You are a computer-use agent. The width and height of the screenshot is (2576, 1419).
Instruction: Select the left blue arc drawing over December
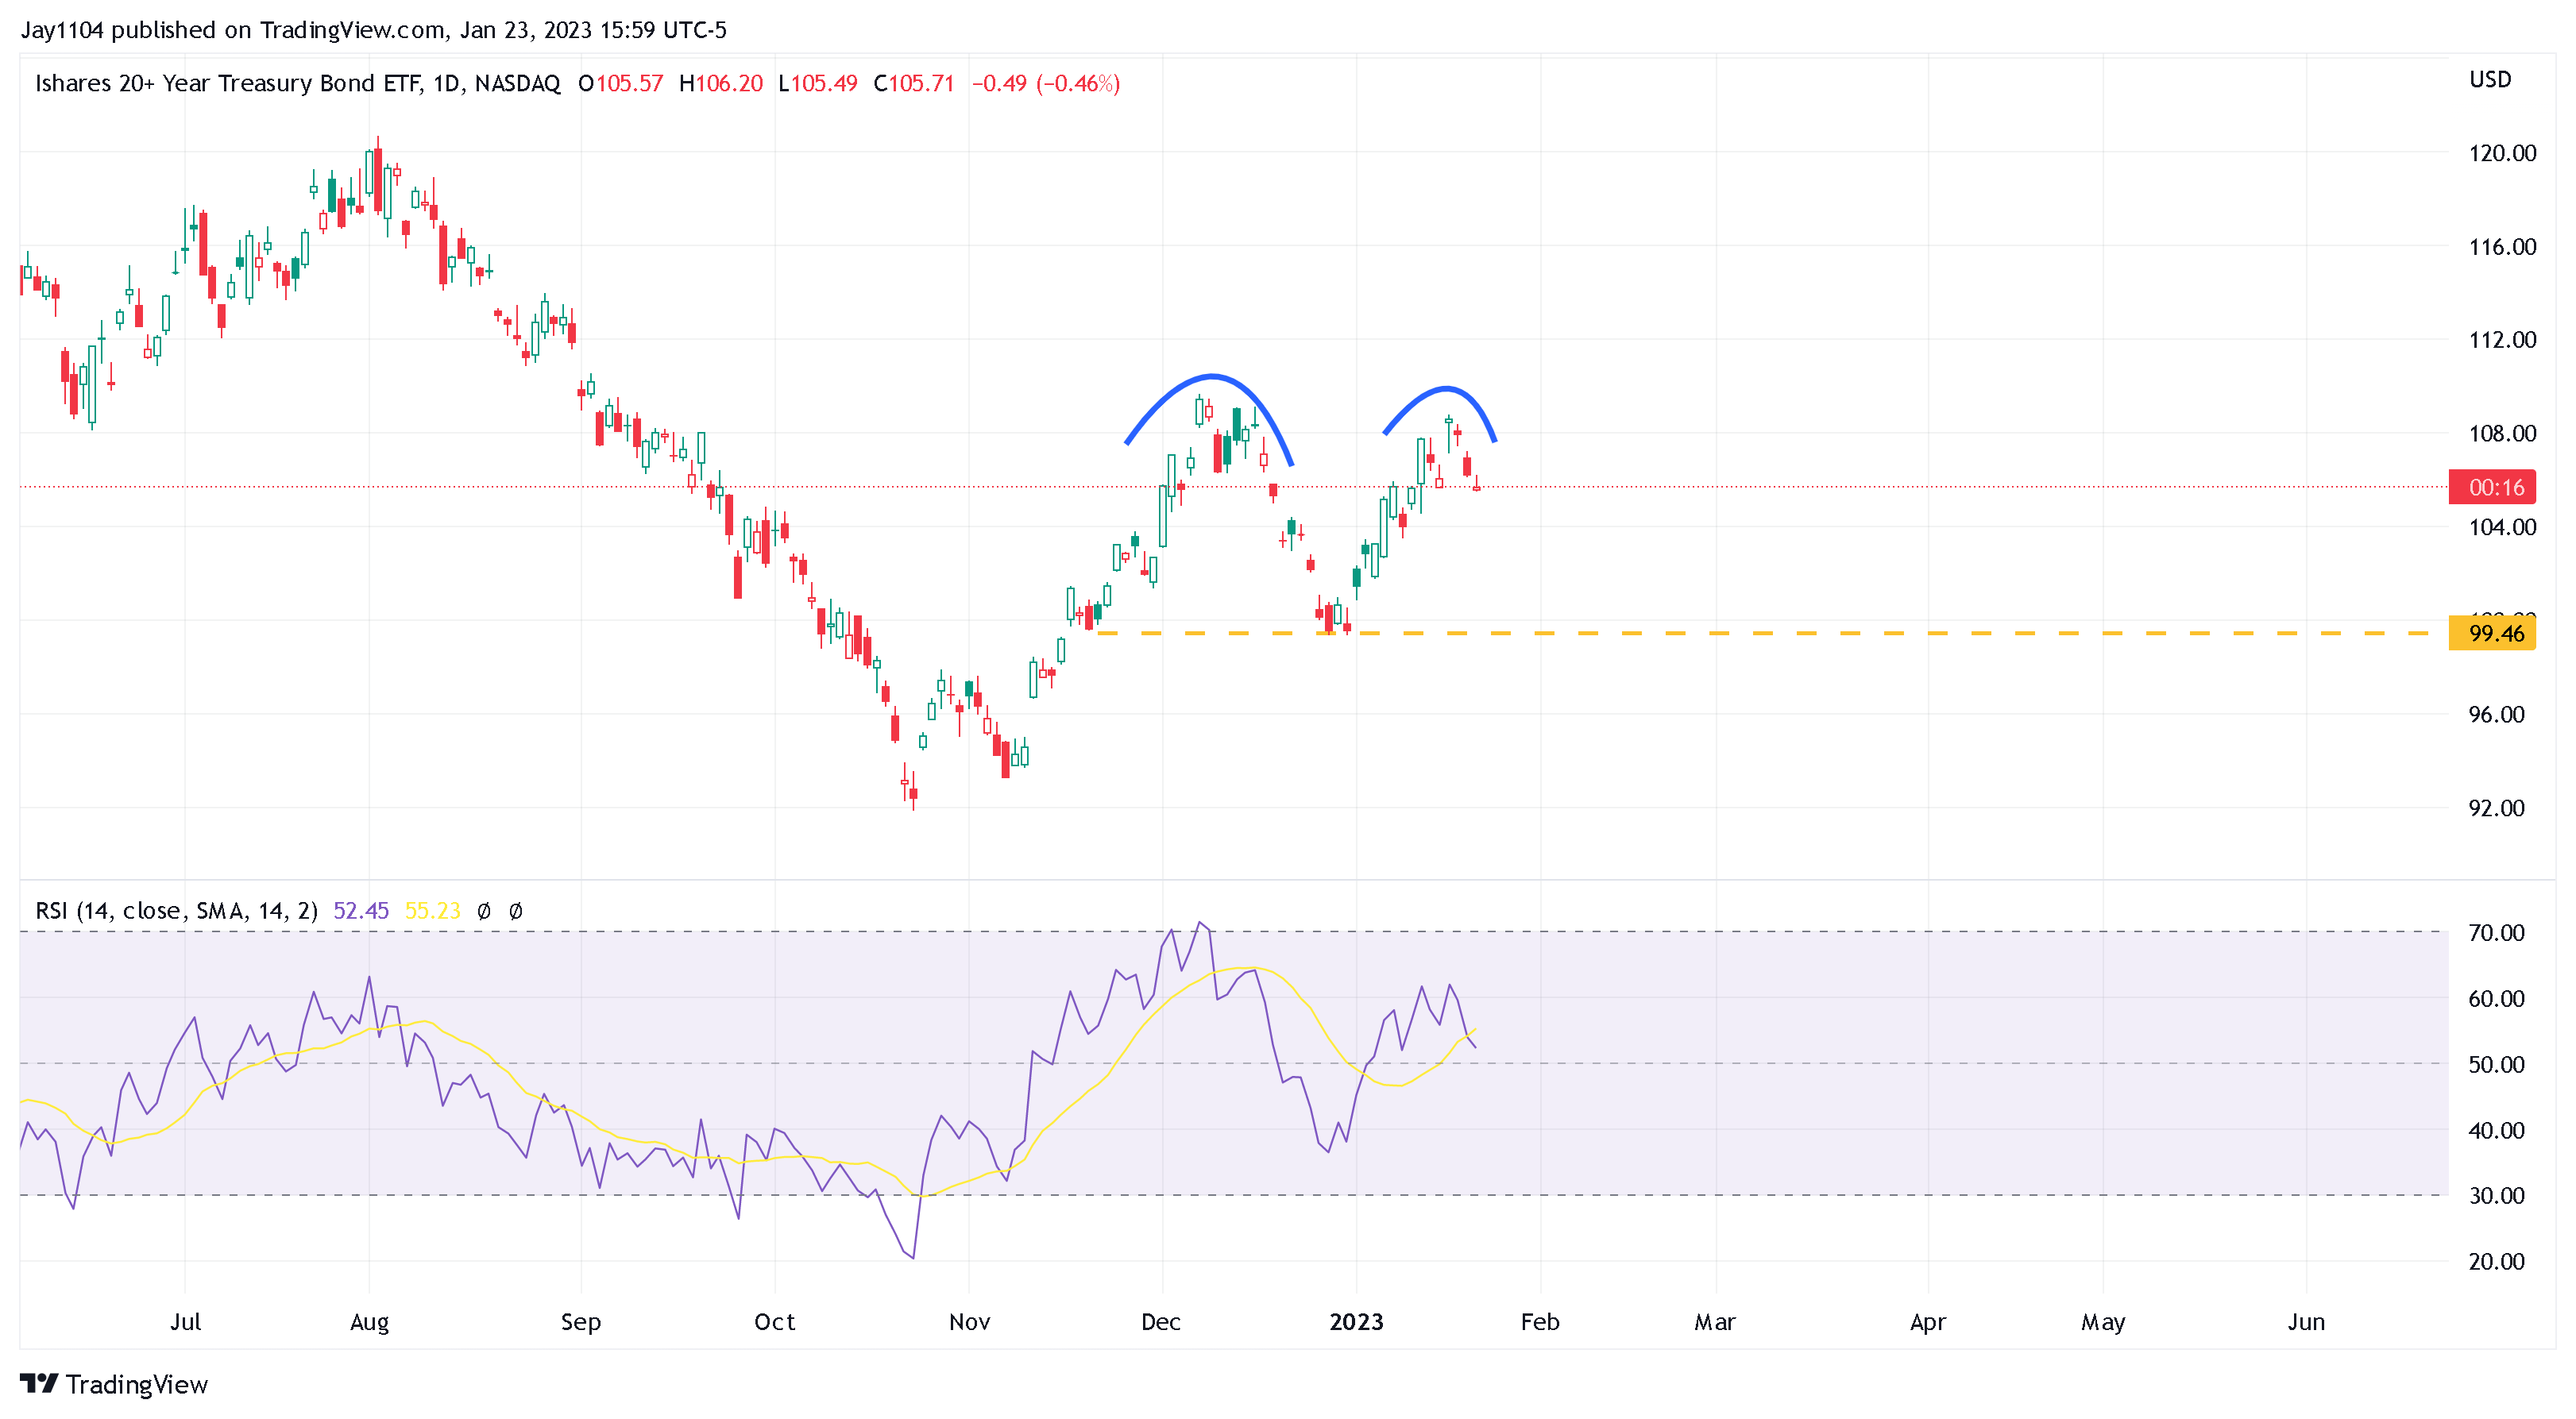click(x=1212, y=377)
